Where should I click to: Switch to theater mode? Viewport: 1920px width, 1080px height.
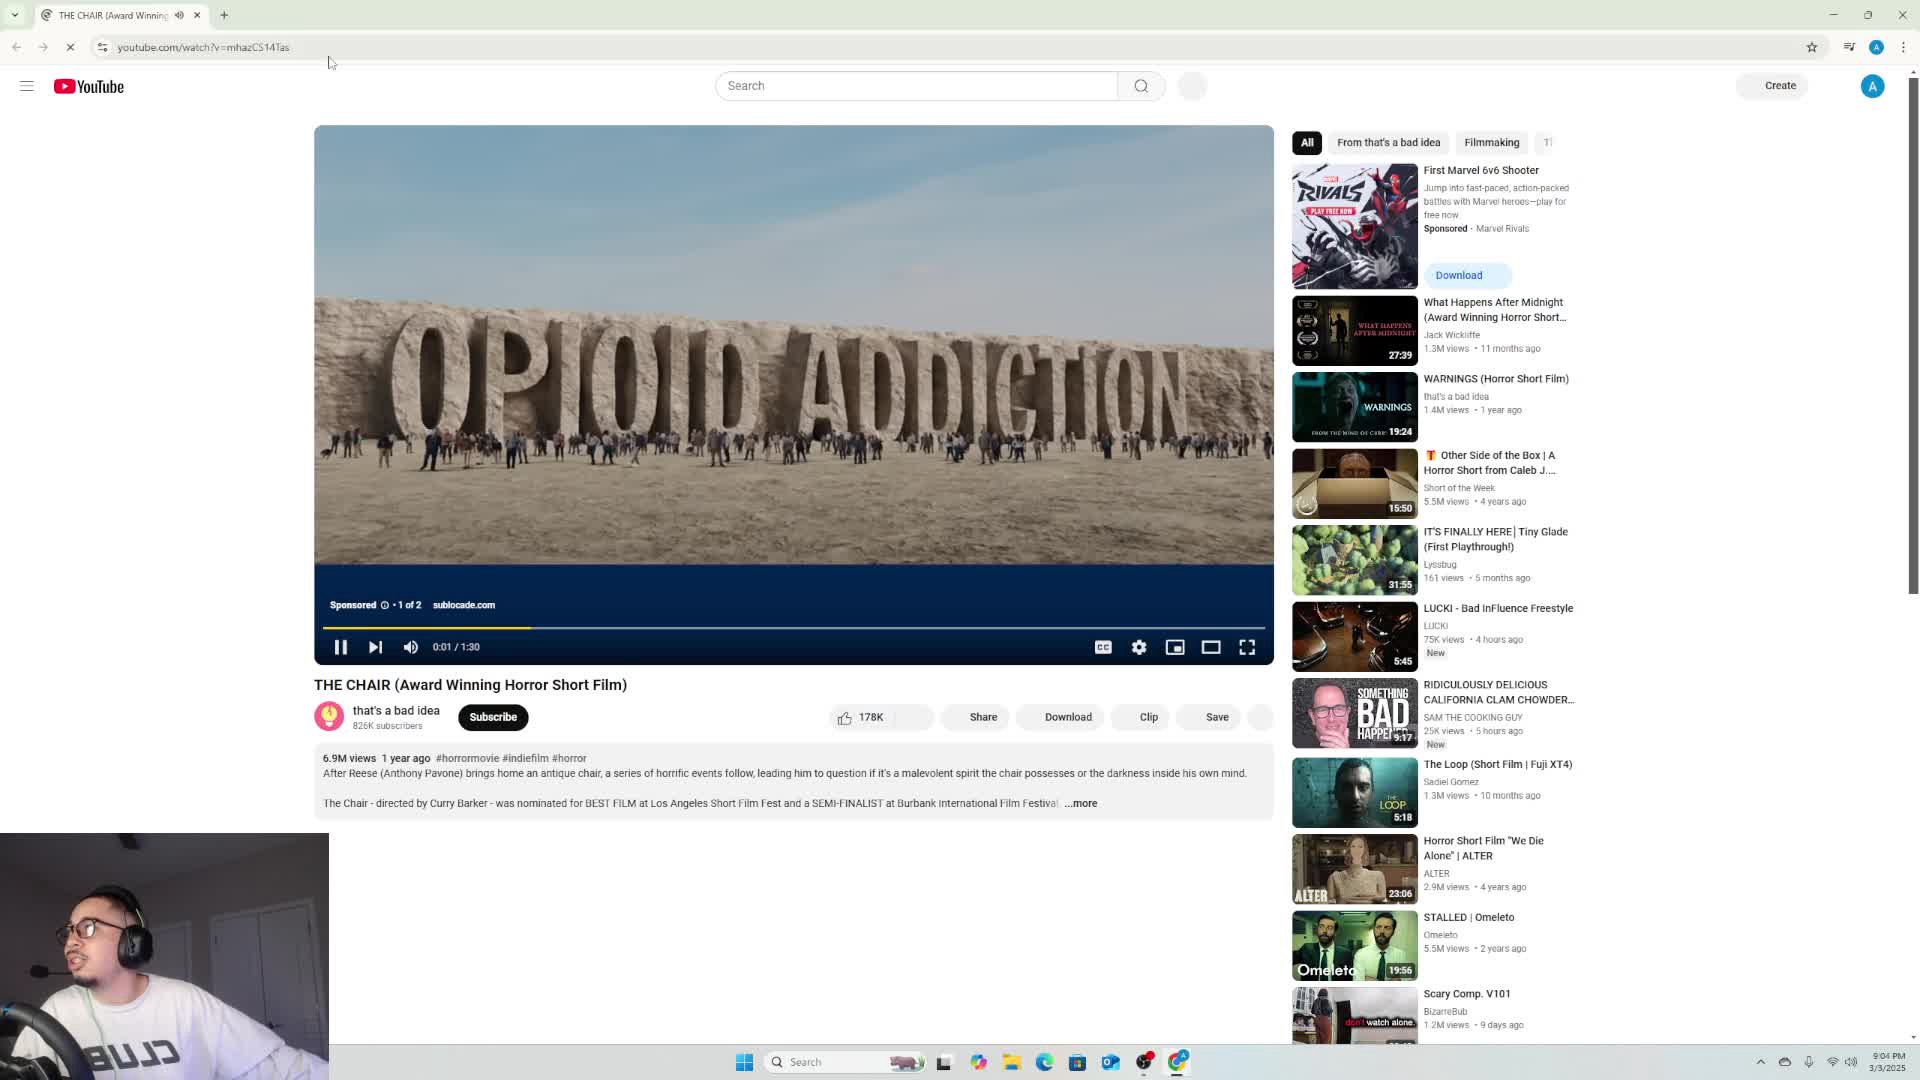pyautogui.click(x=1211, y=647)
